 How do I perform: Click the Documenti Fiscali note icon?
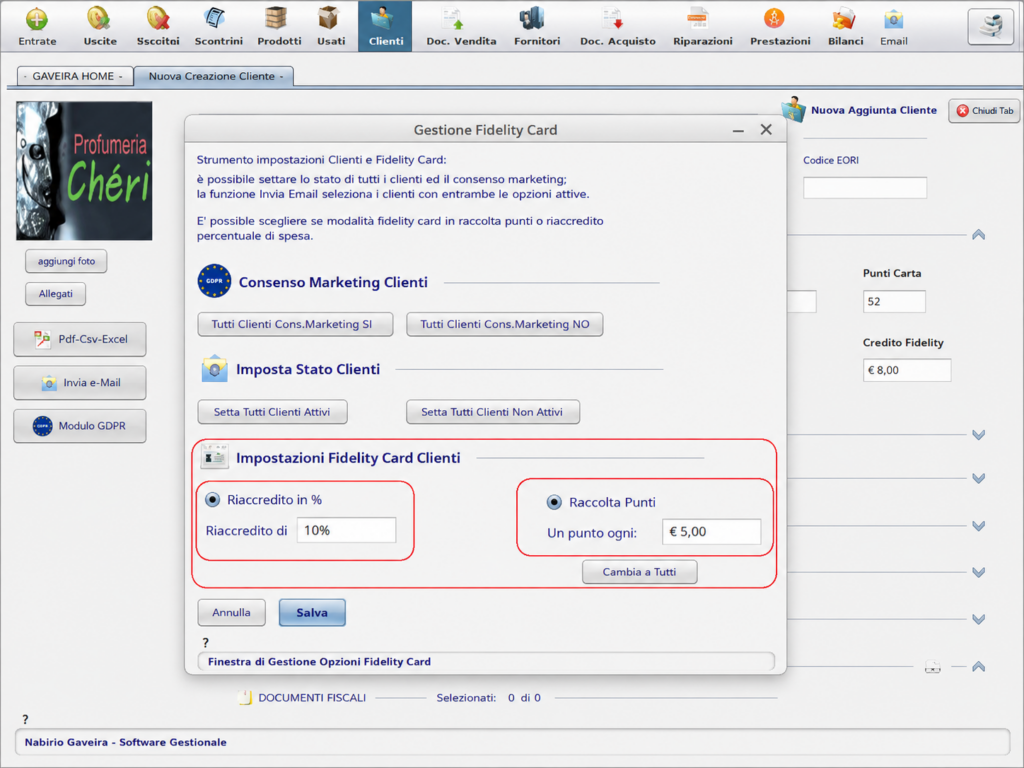pos(245,697)
